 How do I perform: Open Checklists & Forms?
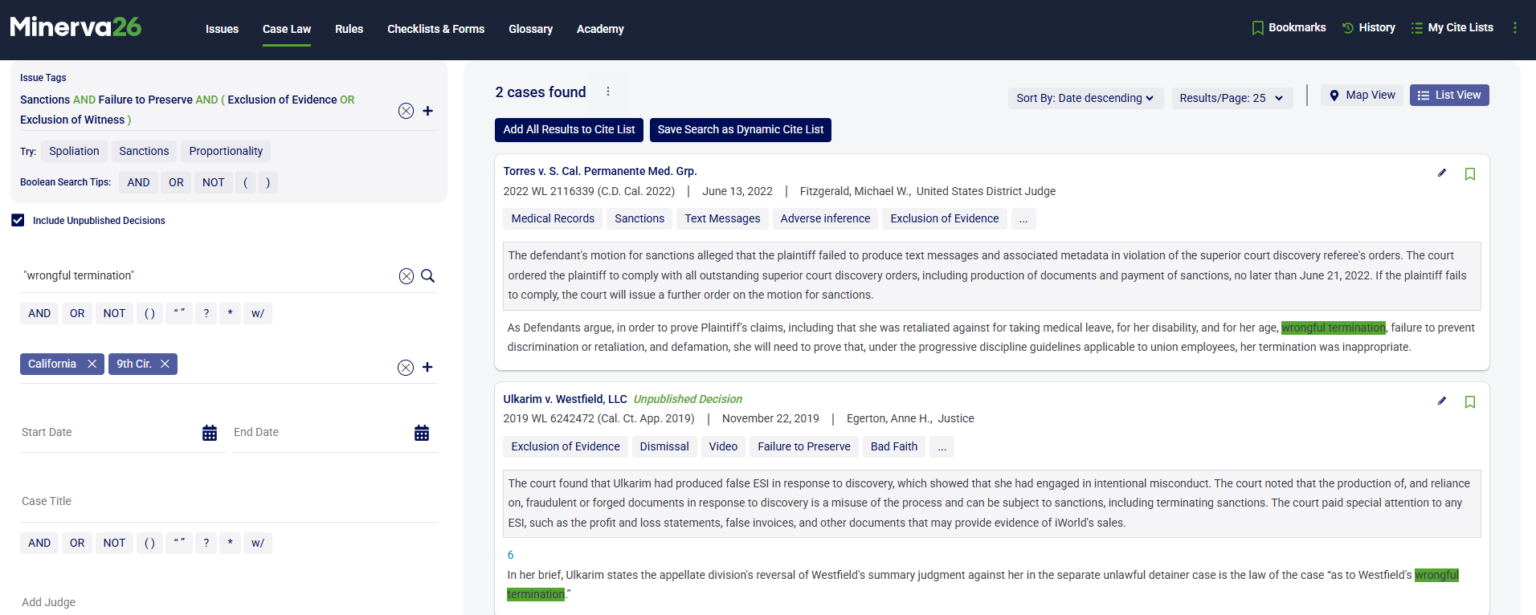[x=436, y=29]
